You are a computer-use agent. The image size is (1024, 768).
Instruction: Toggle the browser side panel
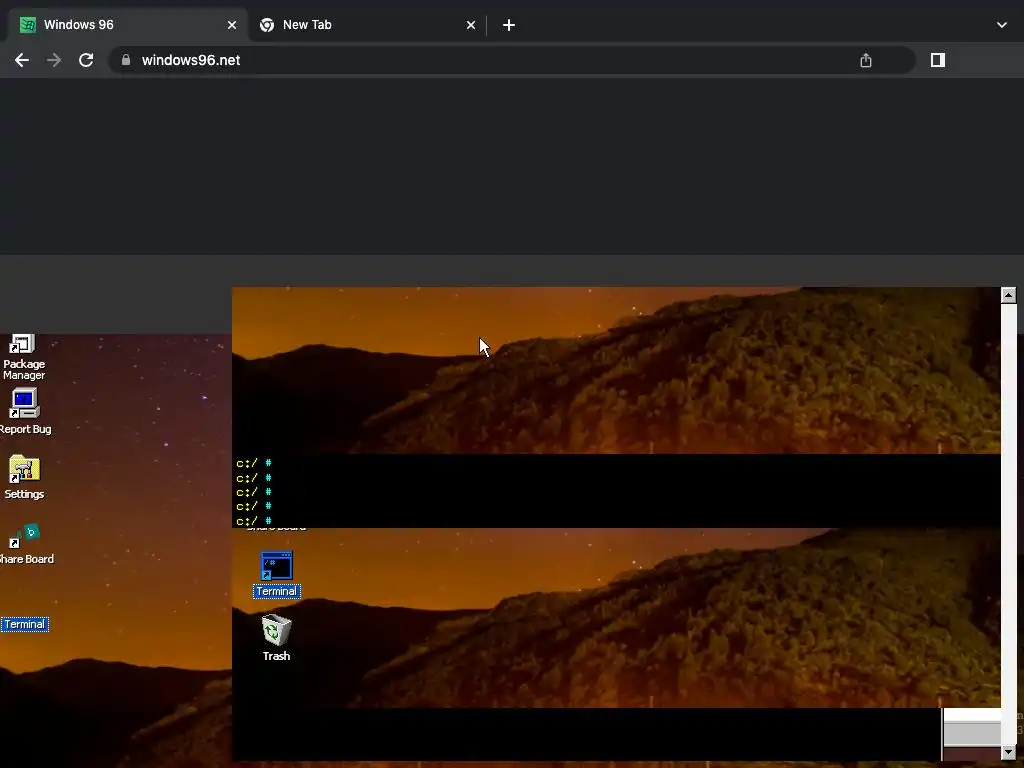[x=938, y=60]
